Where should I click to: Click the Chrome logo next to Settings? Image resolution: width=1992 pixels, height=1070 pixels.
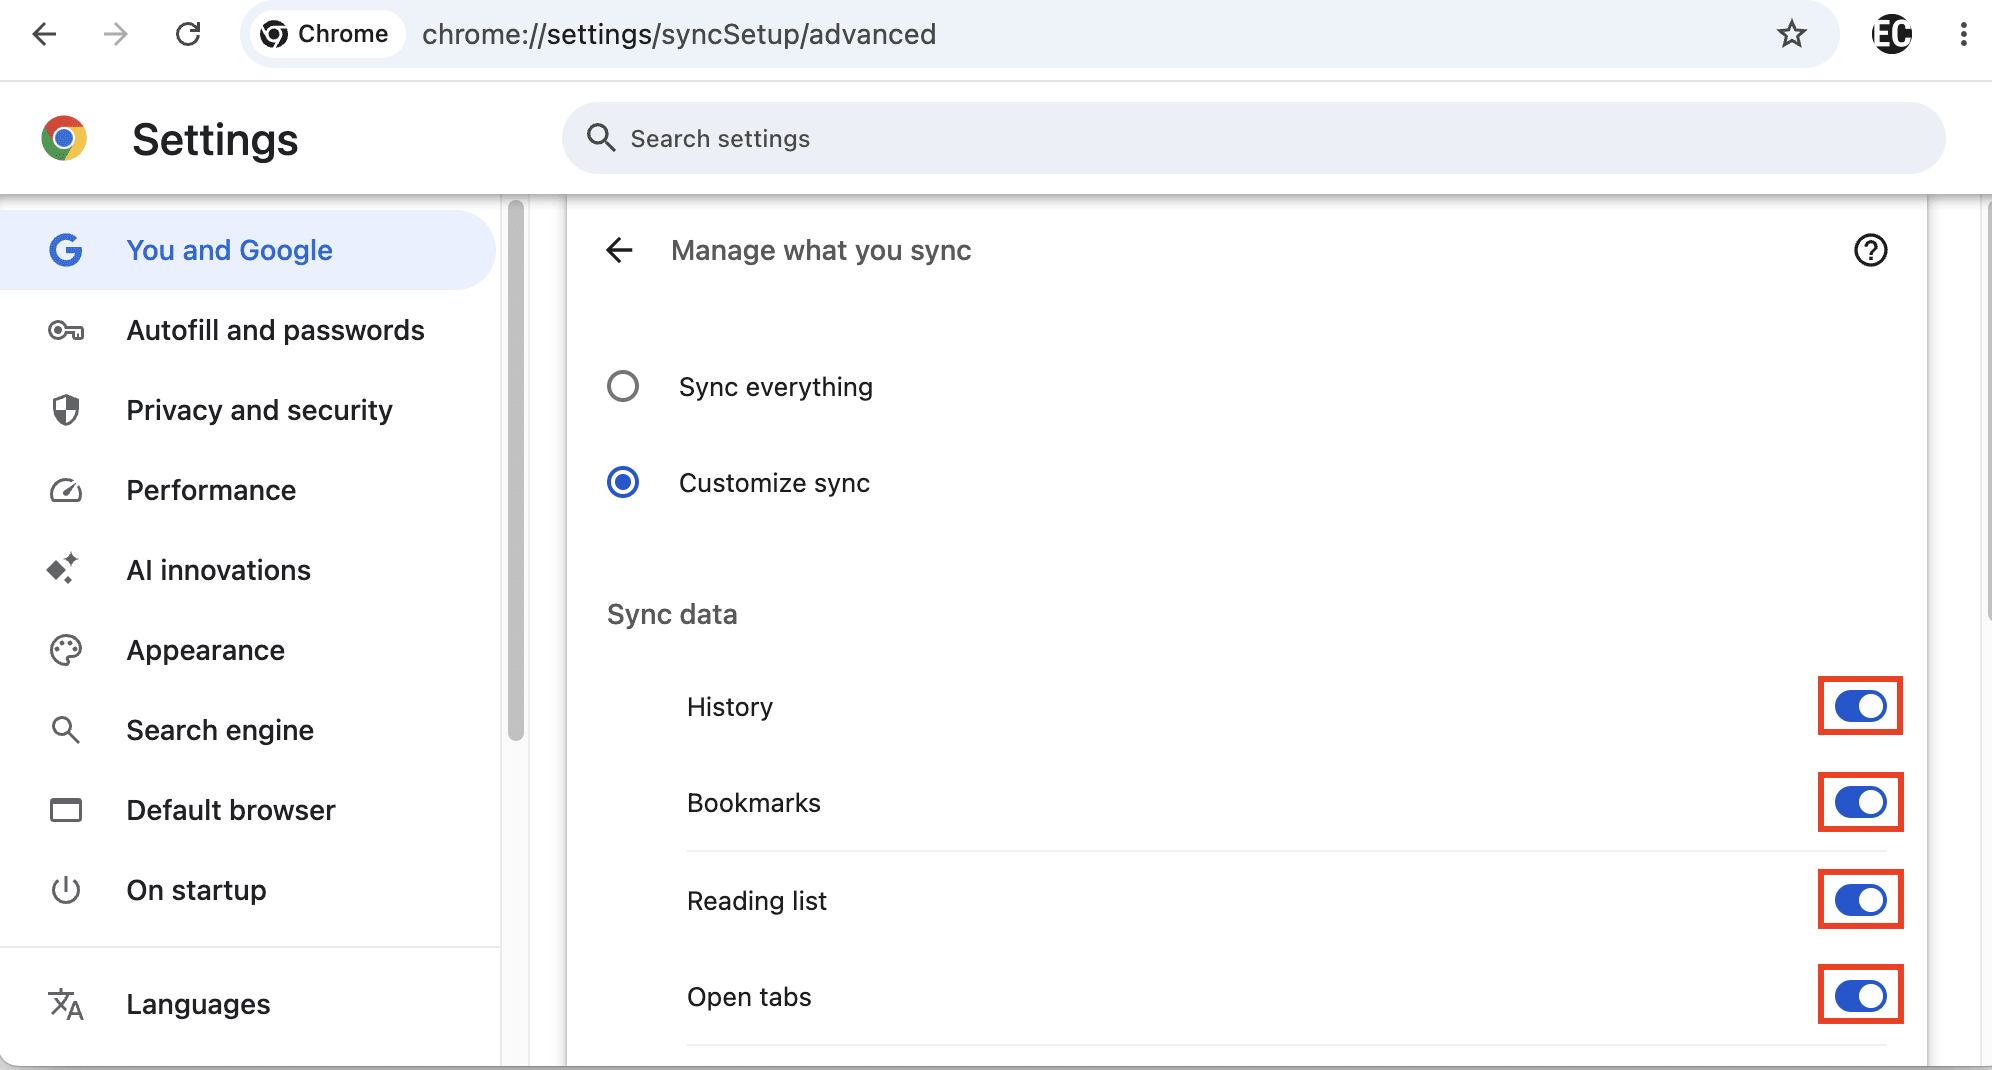click(x=64, y=138)
